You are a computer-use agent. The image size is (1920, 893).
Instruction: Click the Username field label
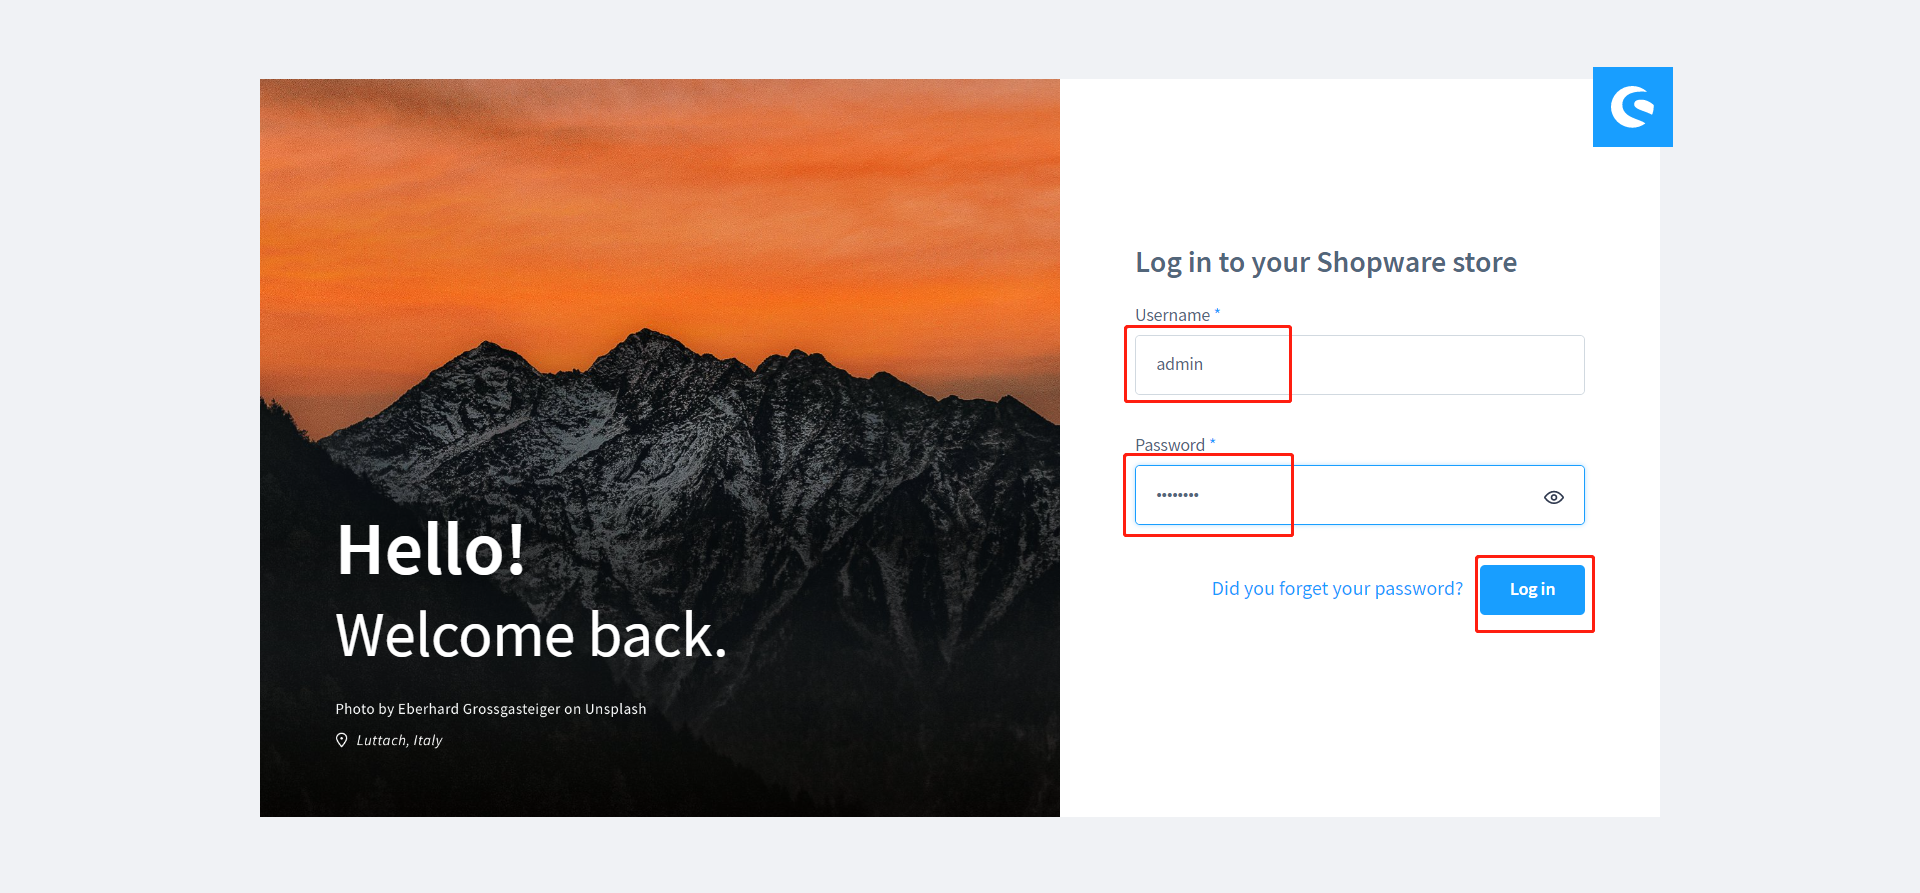(x=1172, y=315)
